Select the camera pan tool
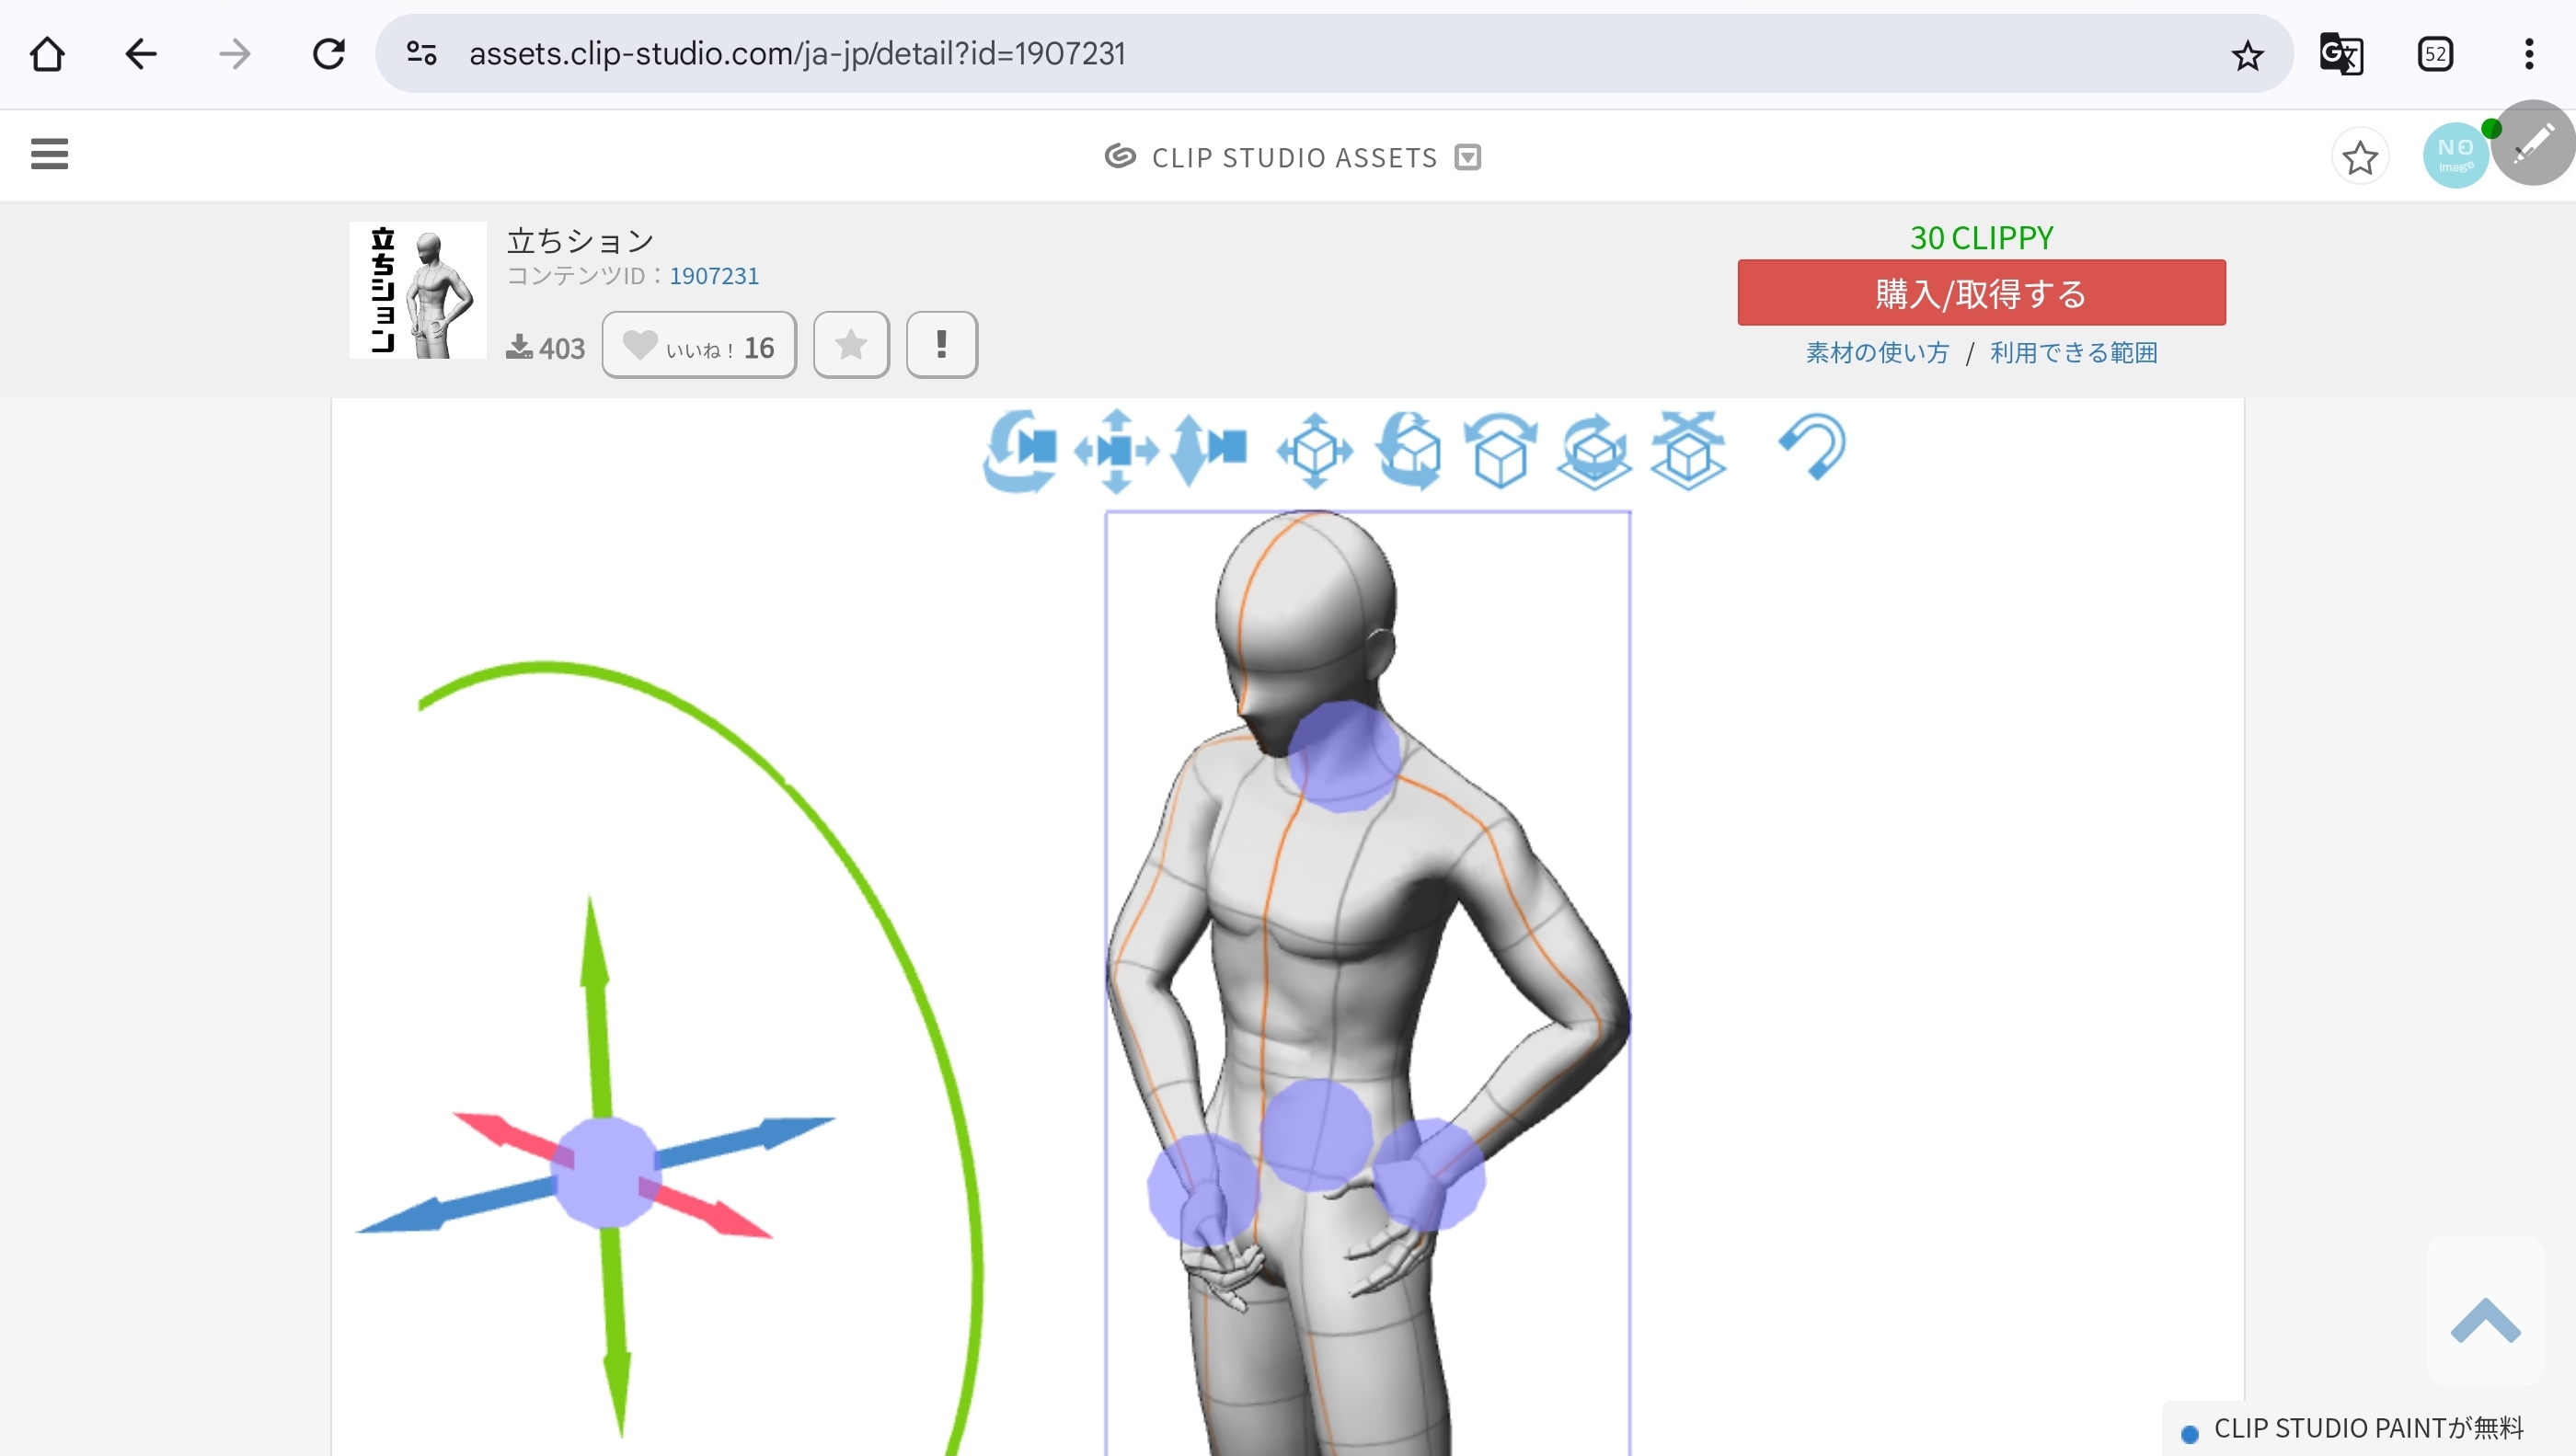Image resolution: width=2576 pixels, height=1456 pixels. click(x=1116, y=451)
